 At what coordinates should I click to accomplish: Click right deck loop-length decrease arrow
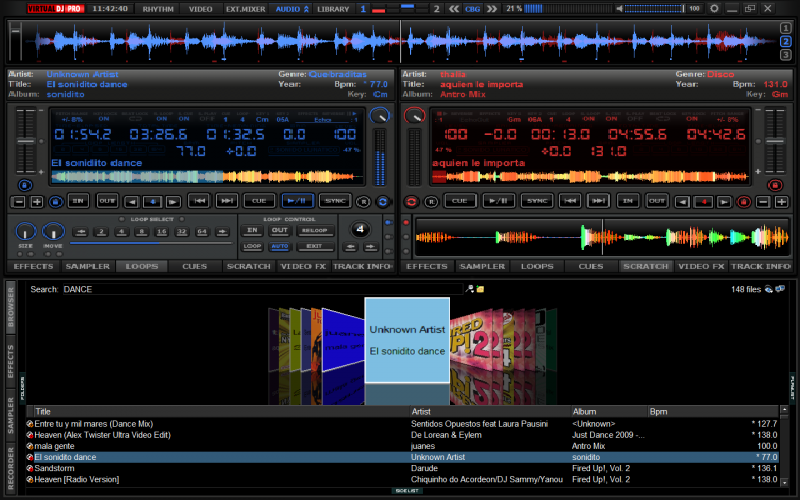[682, 202]
